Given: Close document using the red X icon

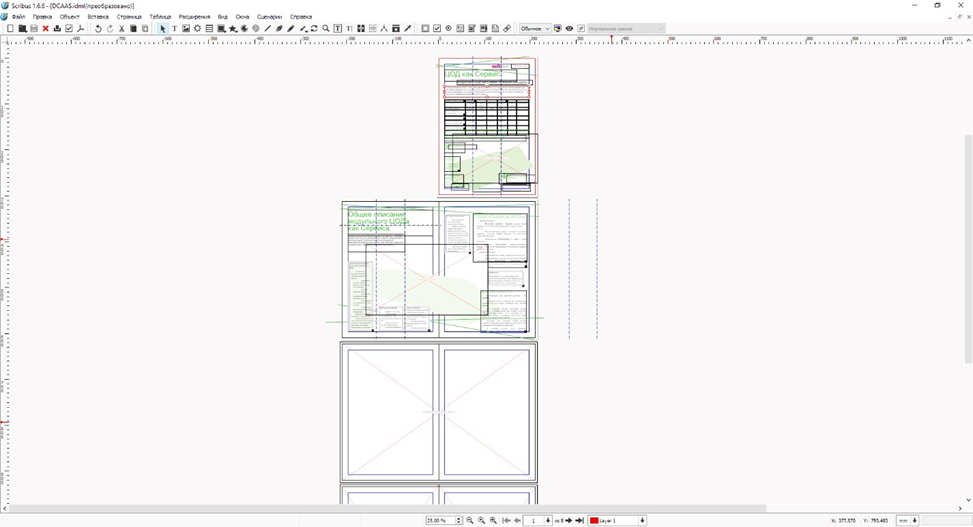Looking at the screenshot, I should pos(45,29).
